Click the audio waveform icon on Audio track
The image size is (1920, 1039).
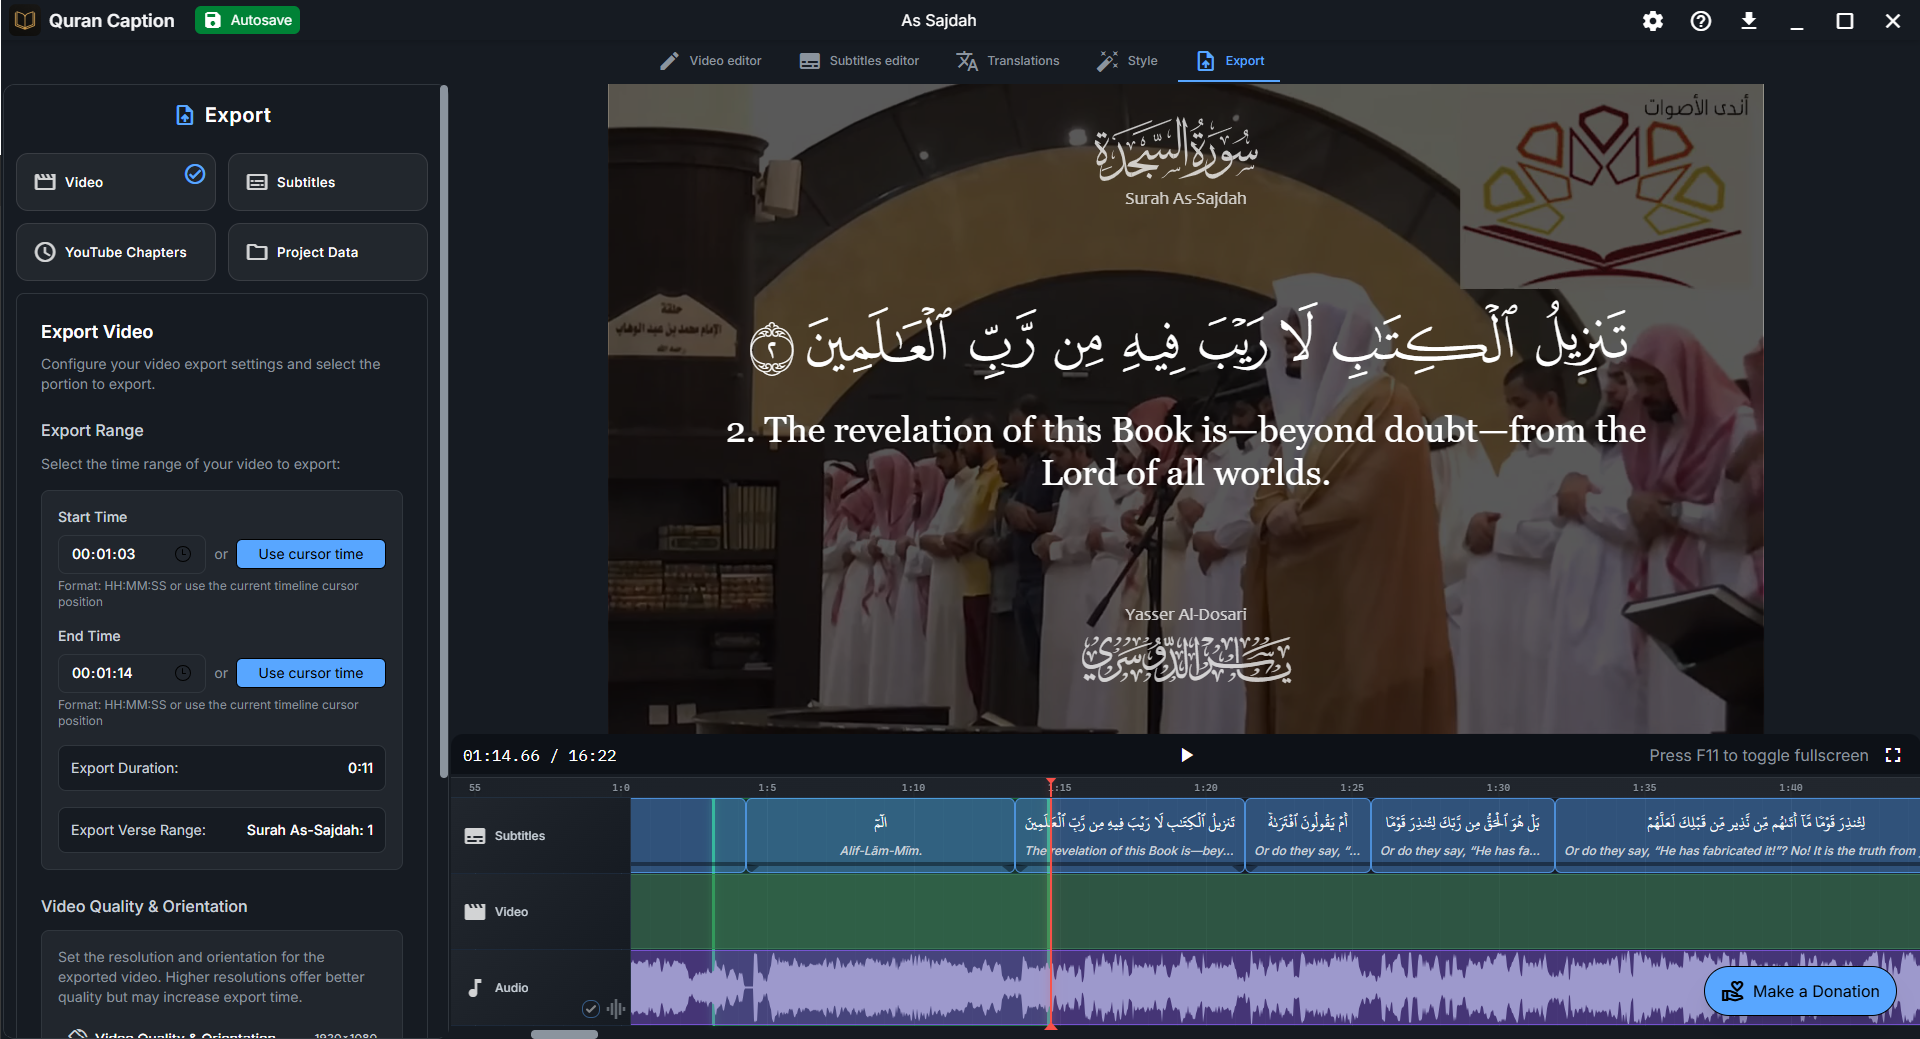[616, 1008]
